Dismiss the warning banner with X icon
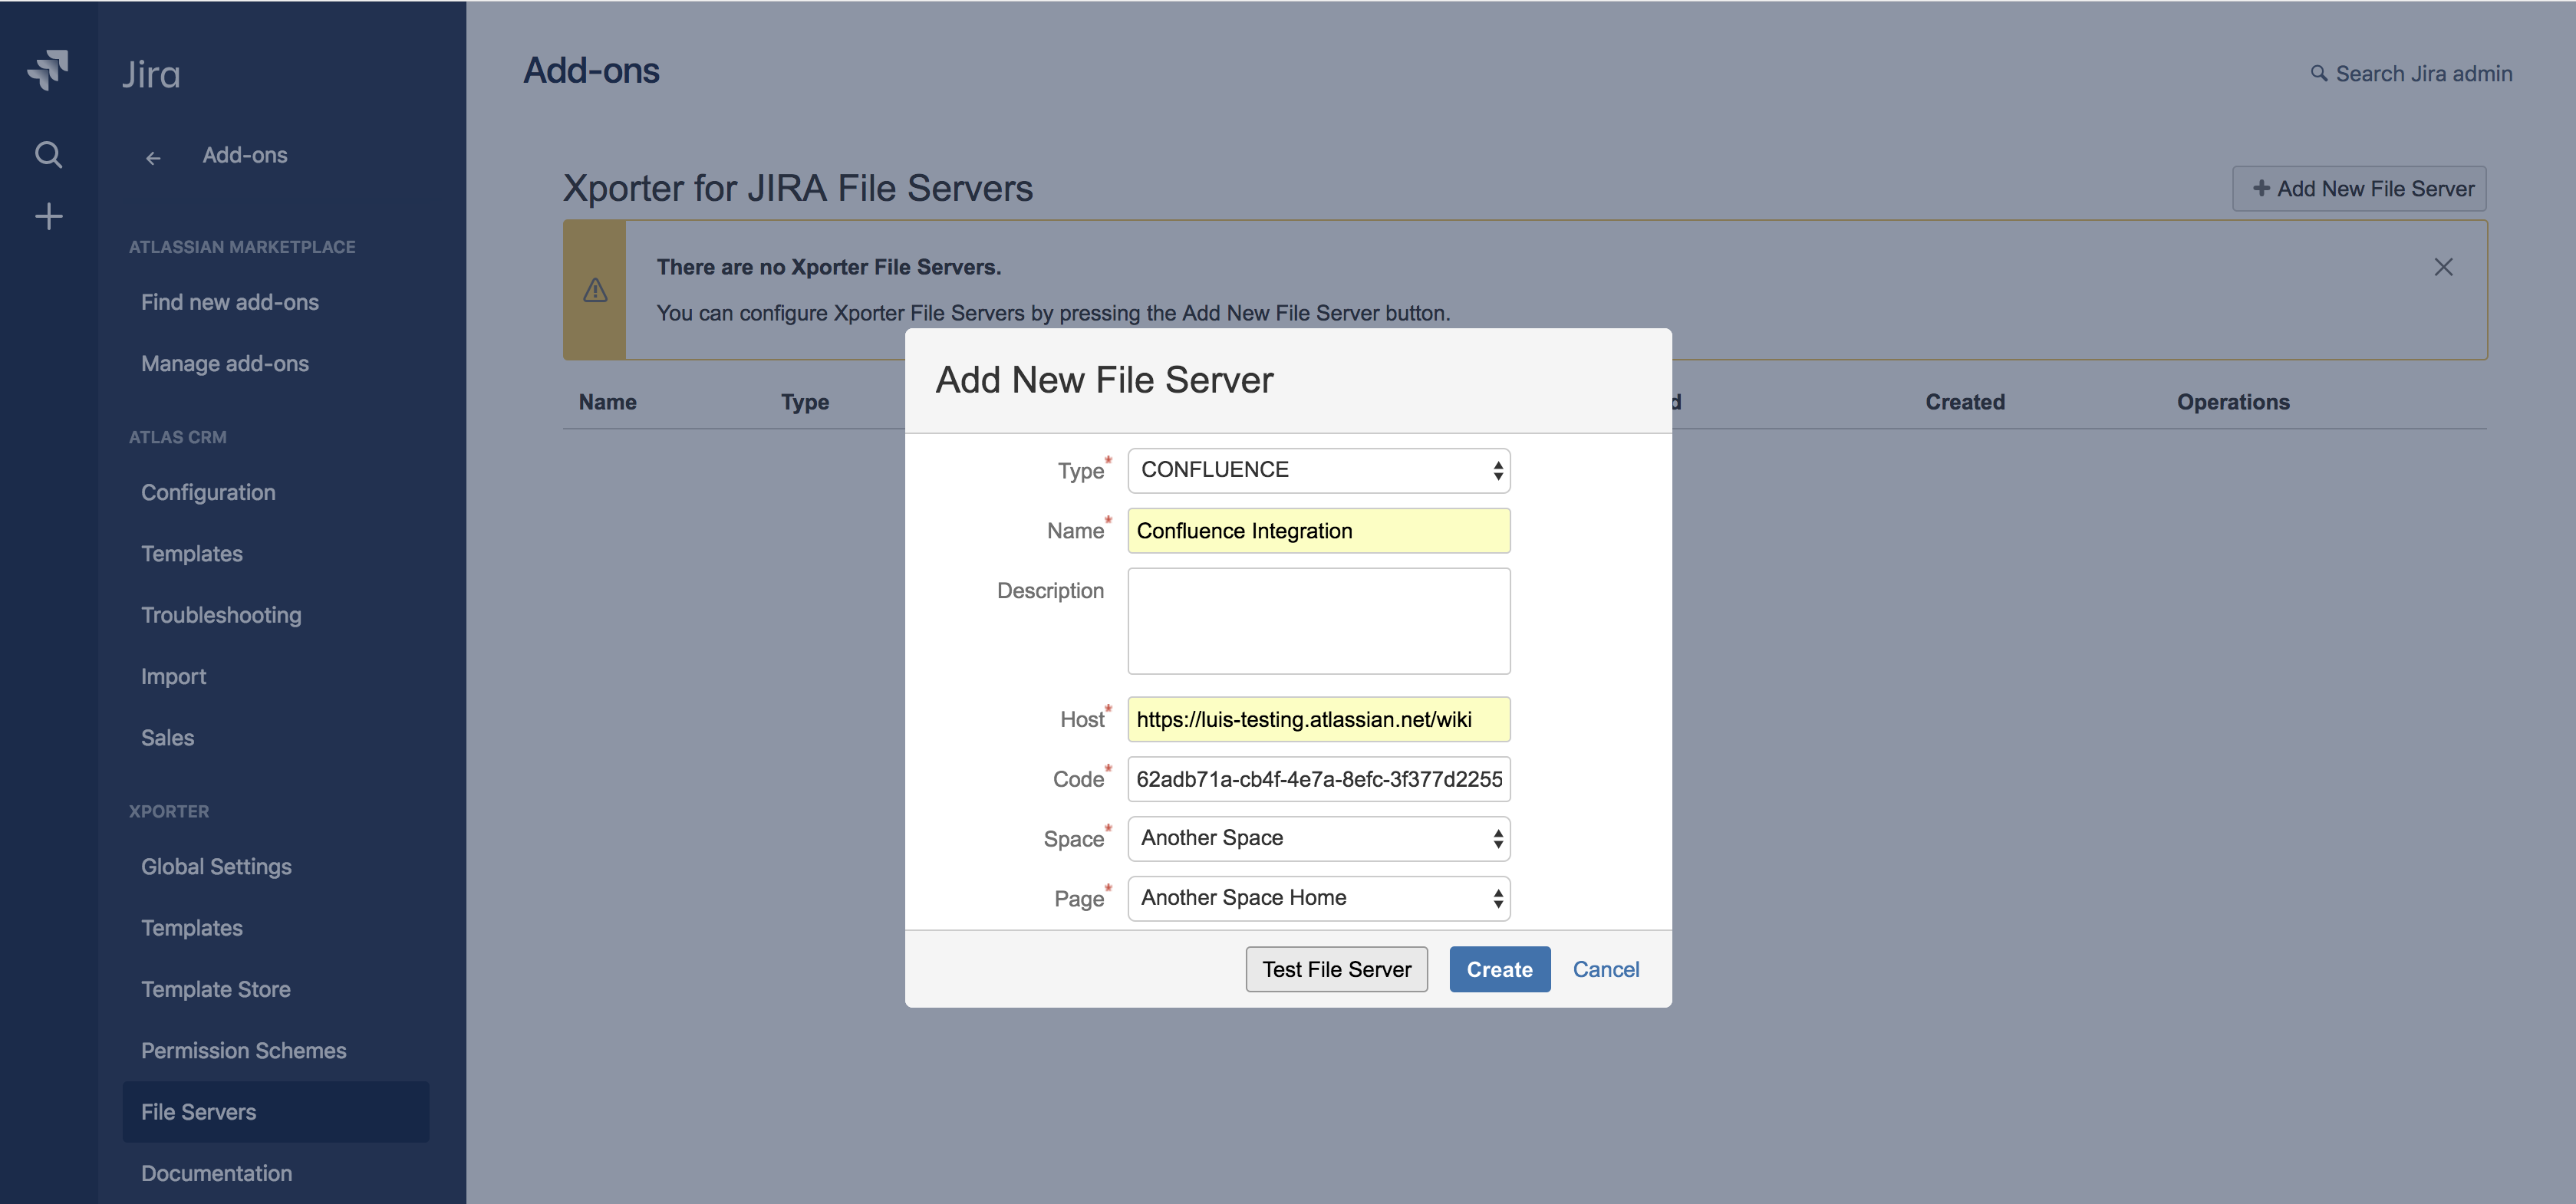Image resolution: width=2576 pixels, height=1204 pixels. (2442, 267)
